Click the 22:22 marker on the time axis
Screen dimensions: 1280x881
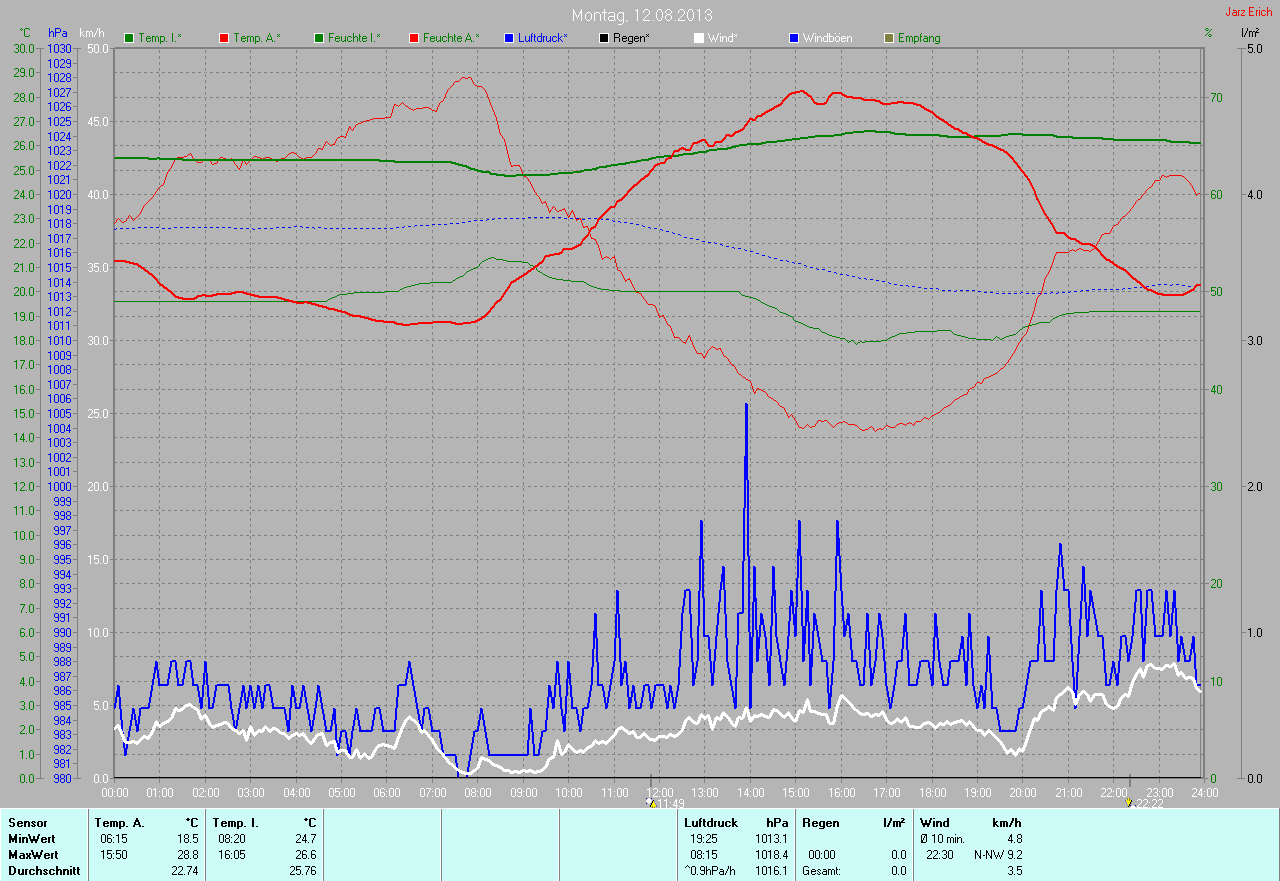pos(1145,803)
